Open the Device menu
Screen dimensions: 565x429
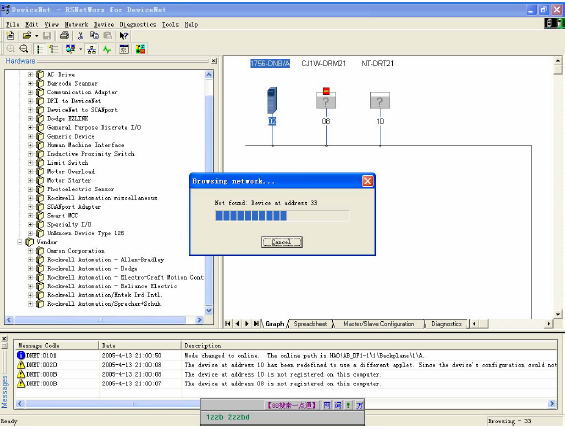click(104, 24)
